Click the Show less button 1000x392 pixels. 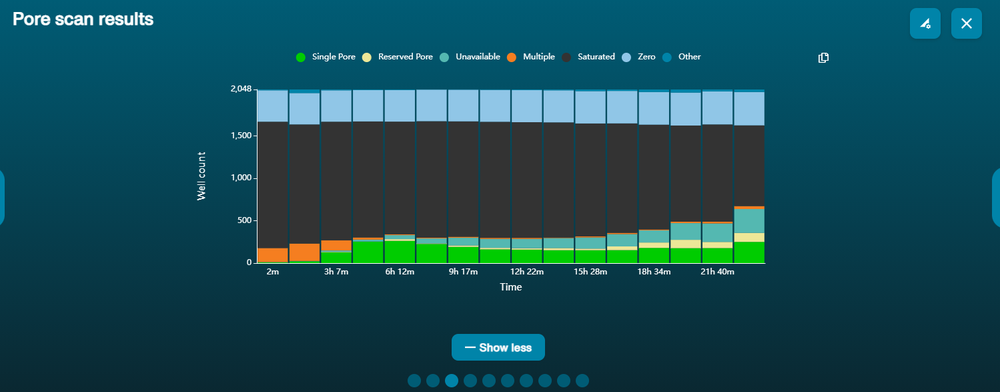click(x=498, y=347)
